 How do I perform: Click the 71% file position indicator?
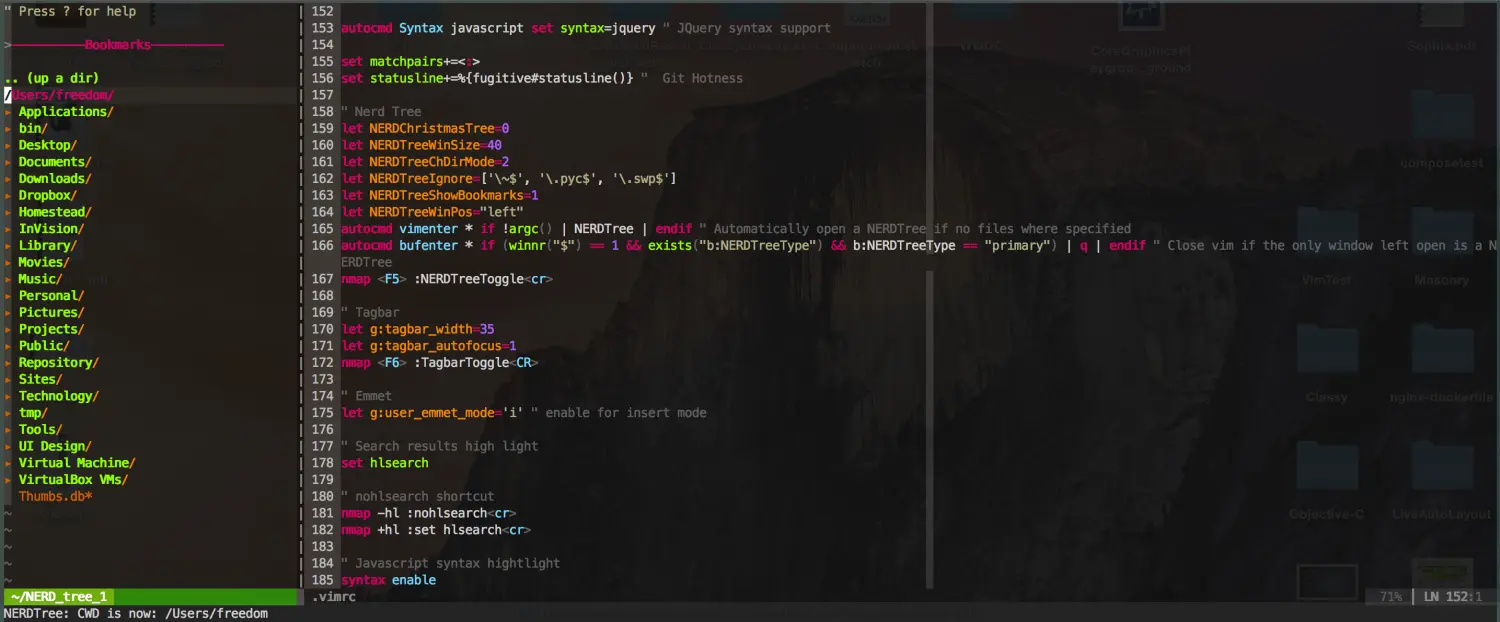(x=1390, y=597)
